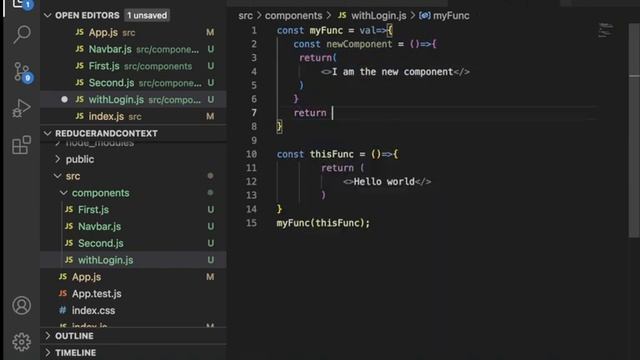This screenshot has width=640, height=360.
Task: Click line number 15 in gutter
Action: pyautogui.click(x=251, y=223)
